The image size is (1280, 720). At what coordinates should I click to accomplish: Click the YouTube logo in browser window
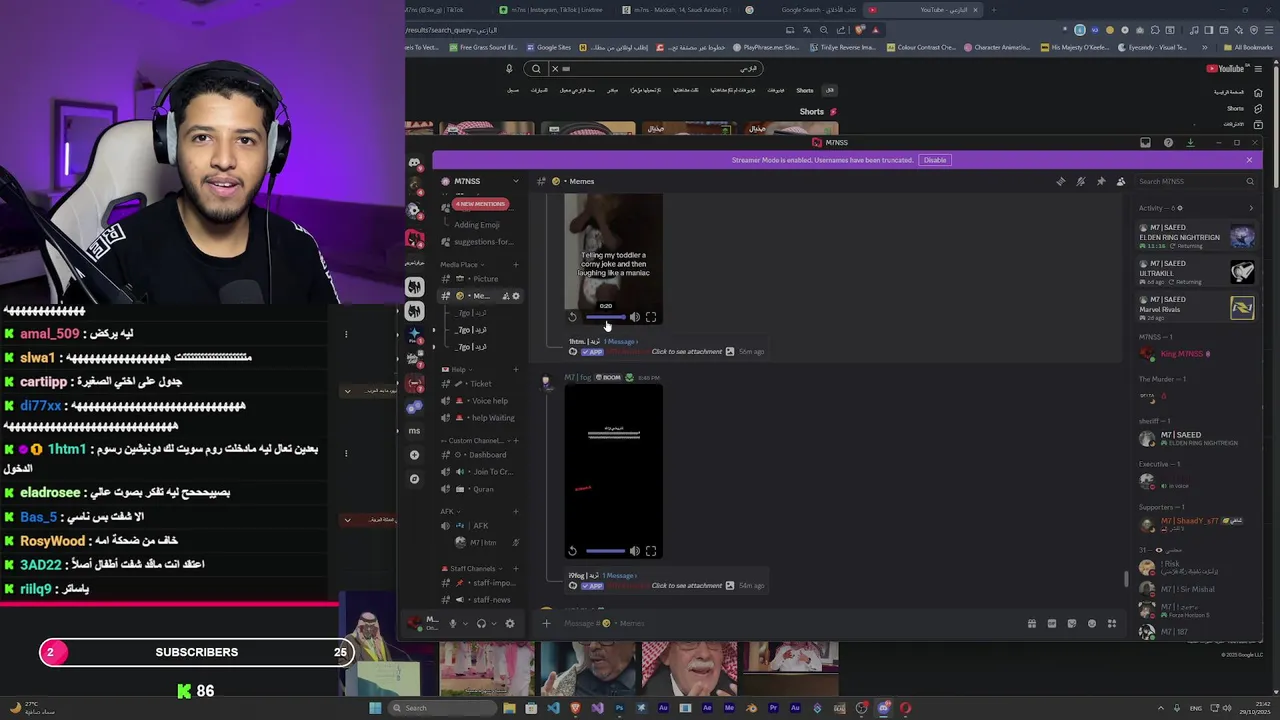[x=1225, y=69]
